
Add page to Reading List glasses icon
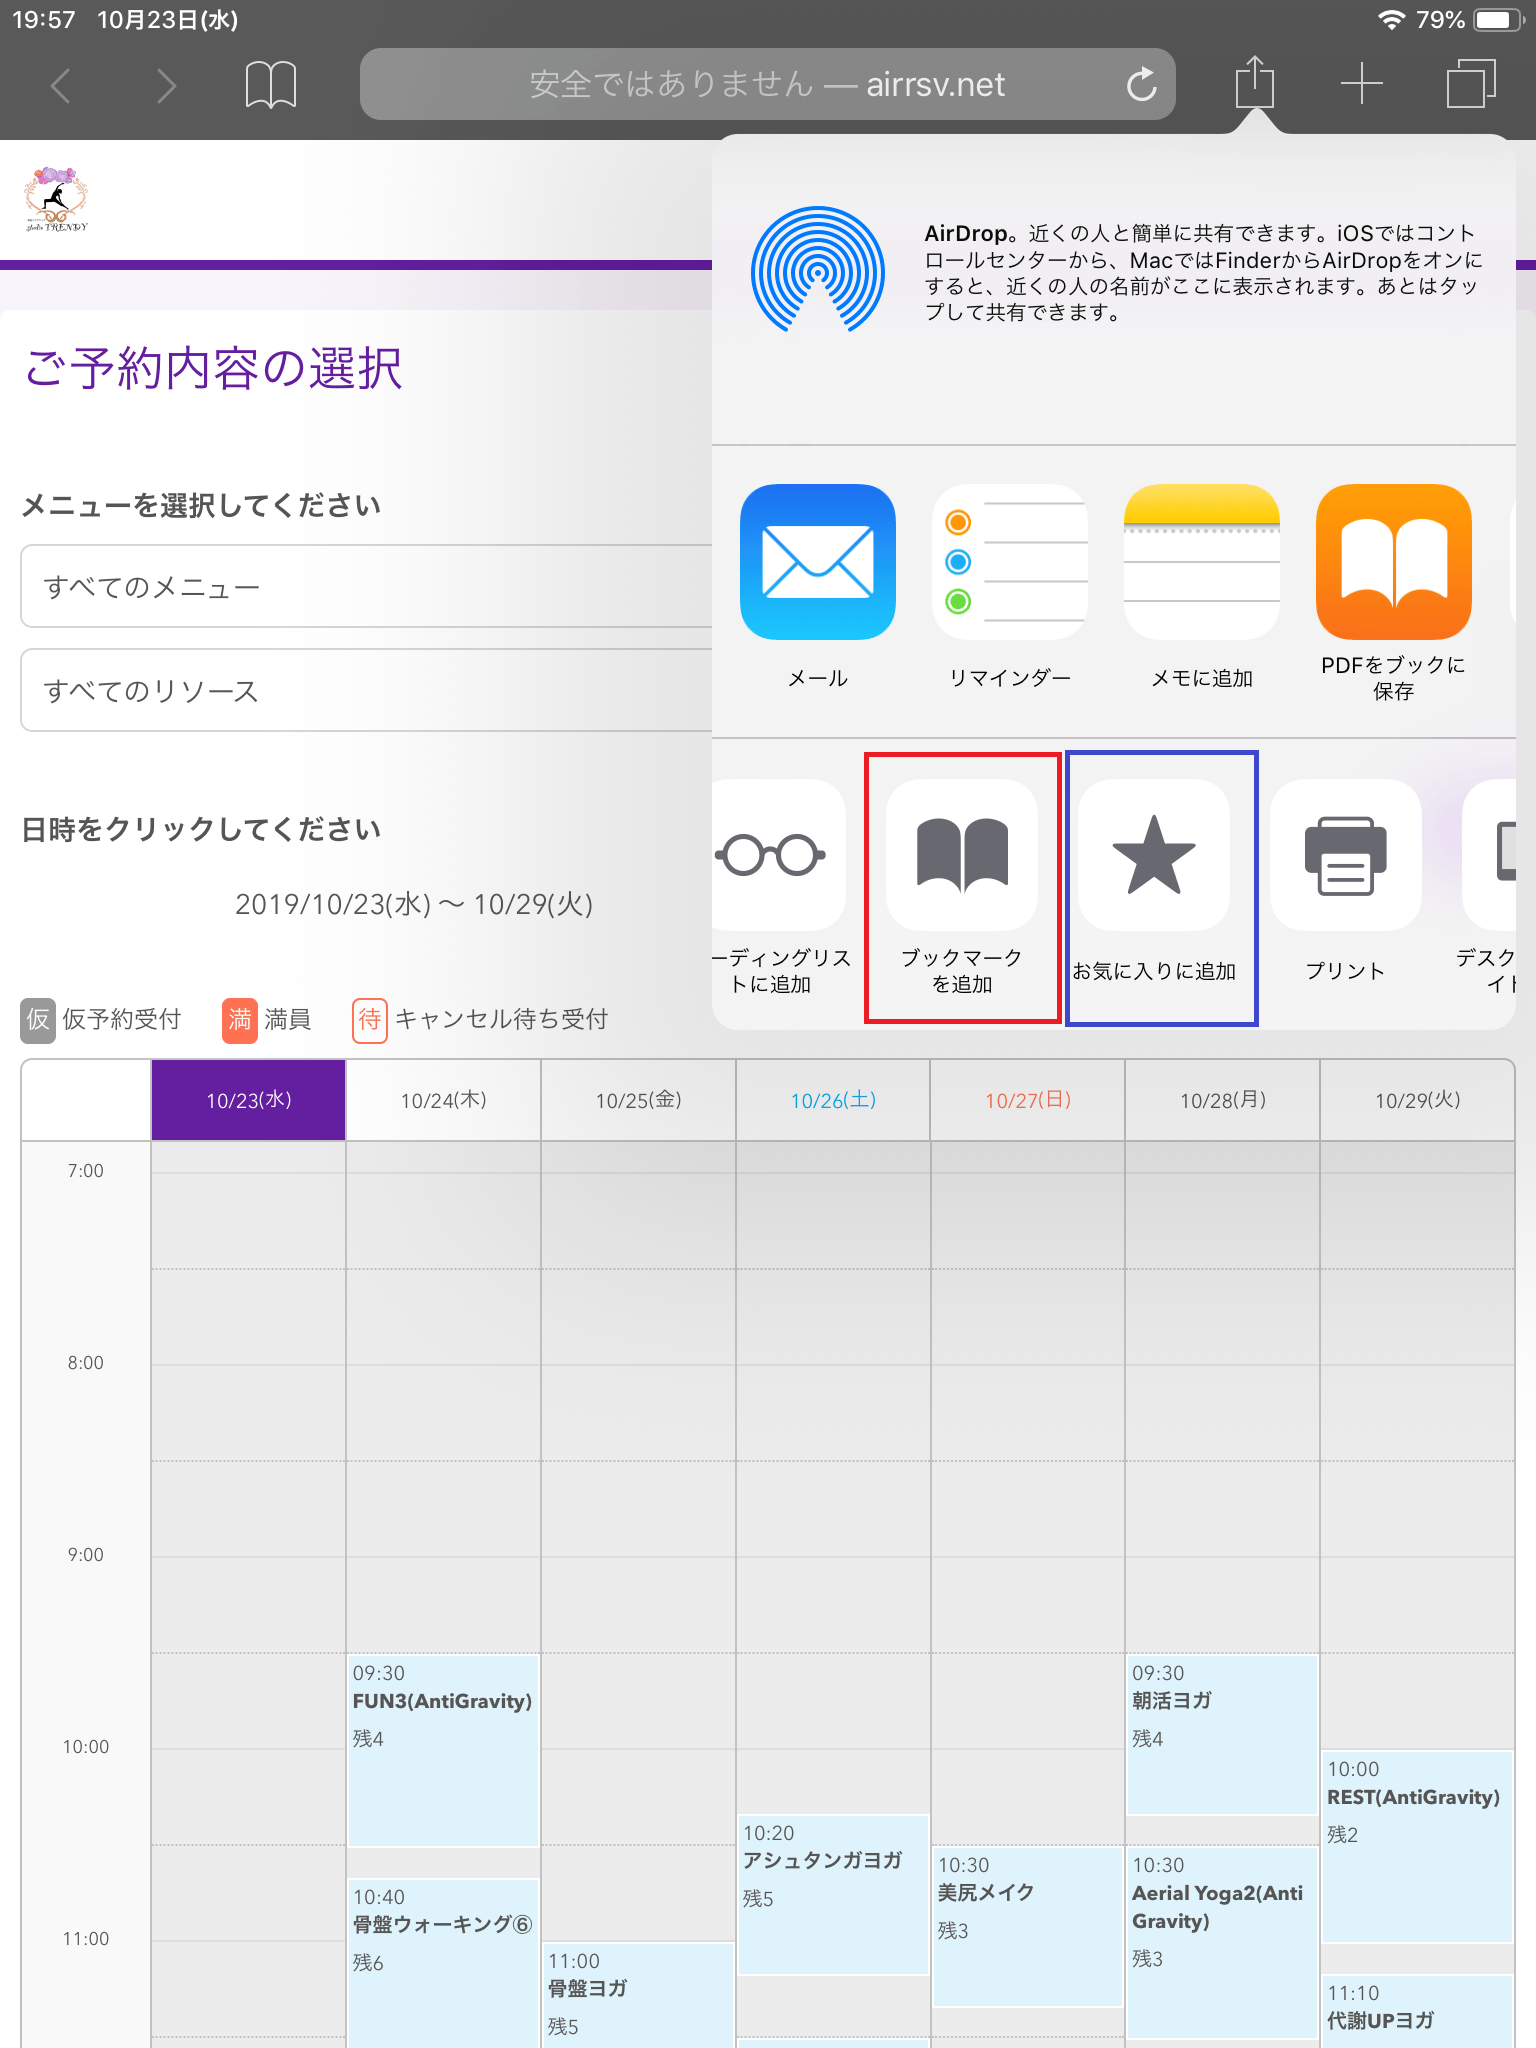(772, 855)
